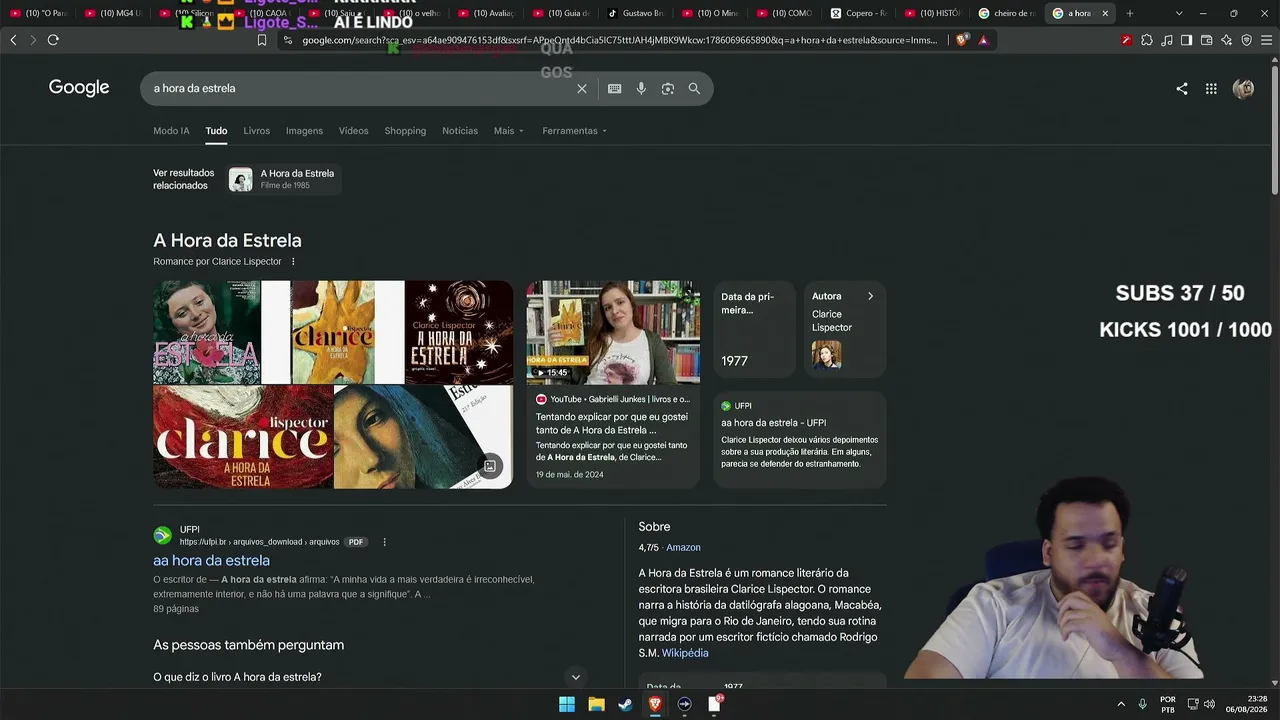Open the Ferramentas dropdown
Viewport: 1280px width, 720px height.
click(x=574, y=131)
